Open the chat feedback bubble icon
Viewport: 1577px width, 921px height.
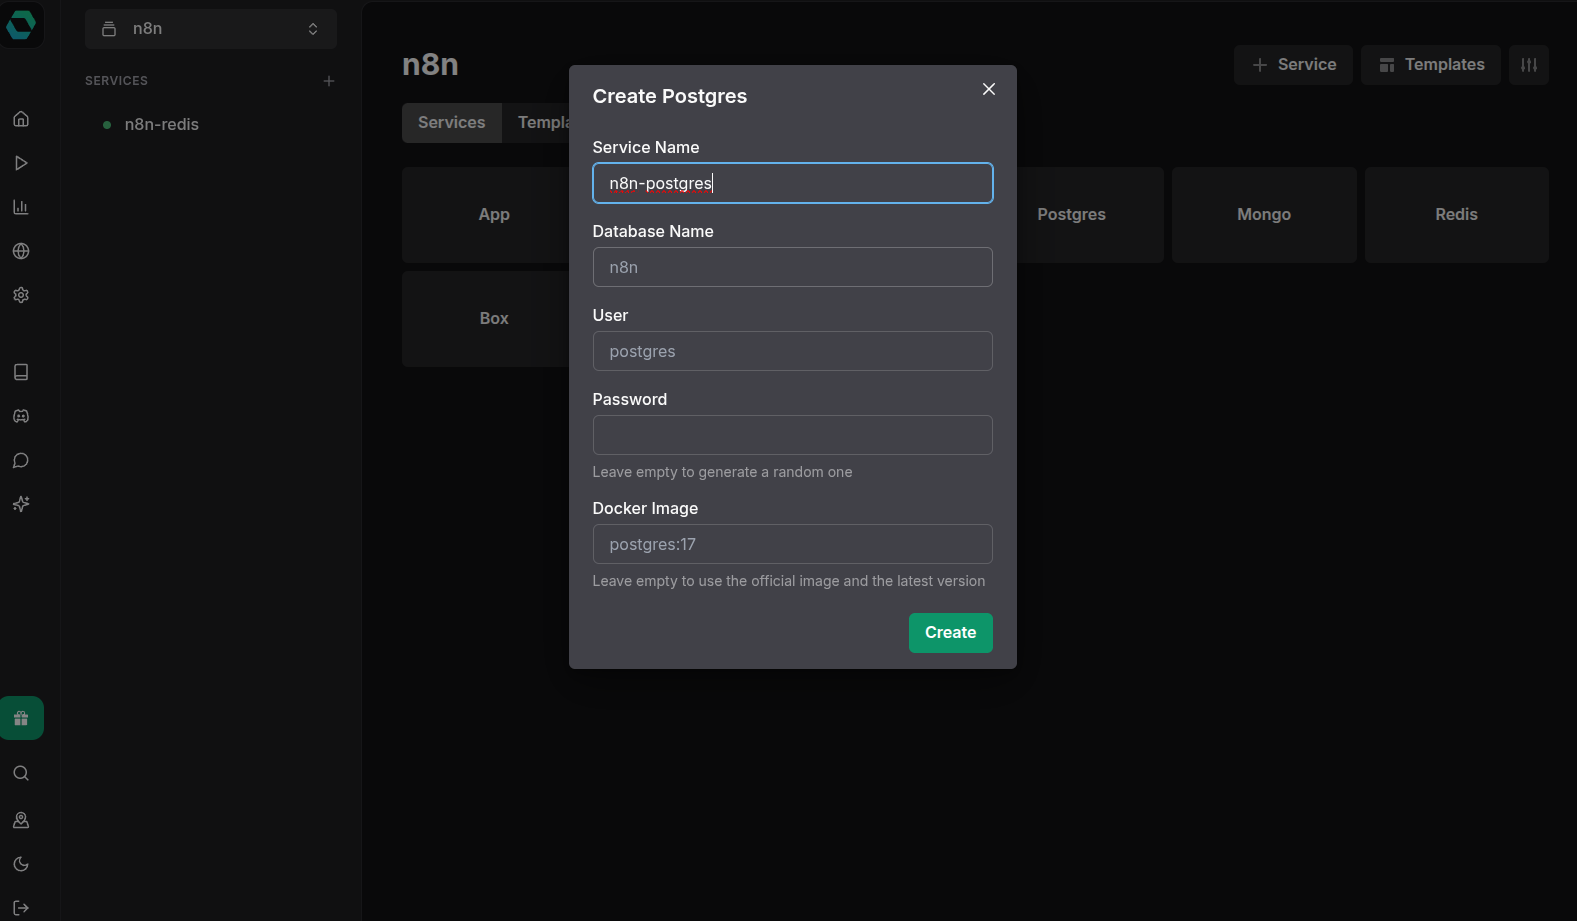21,460
